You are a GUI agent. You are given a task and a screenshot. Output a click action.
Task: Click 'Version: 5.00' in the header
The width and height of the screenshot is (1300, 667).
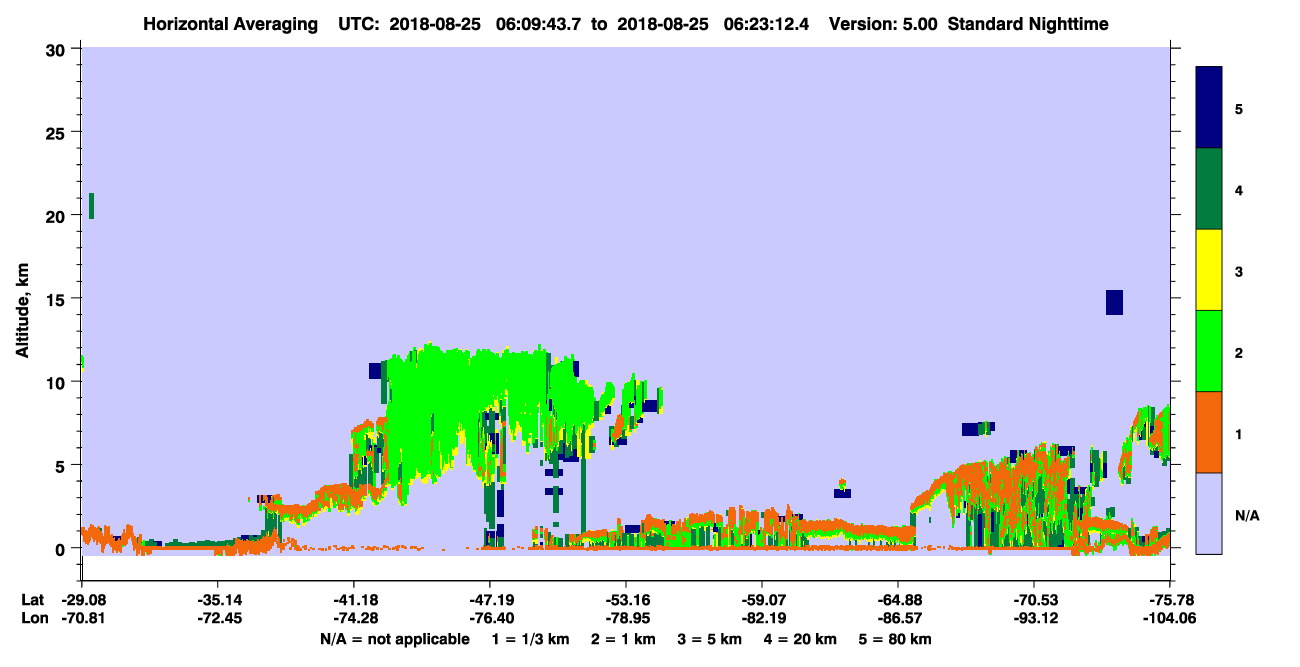(x=881, y=24)
